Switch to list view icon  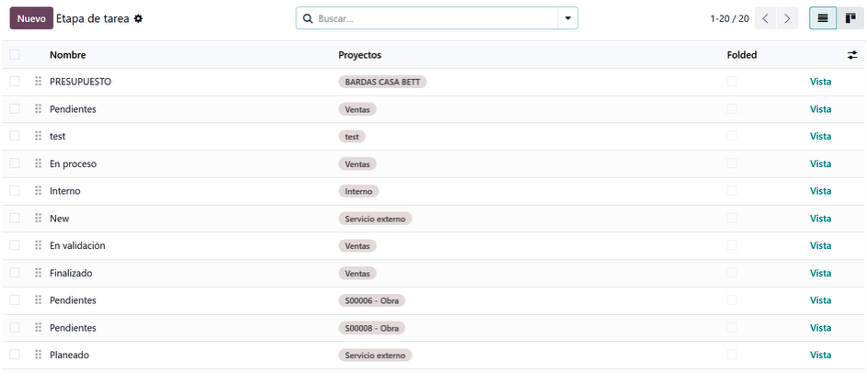tap(823, 18)
